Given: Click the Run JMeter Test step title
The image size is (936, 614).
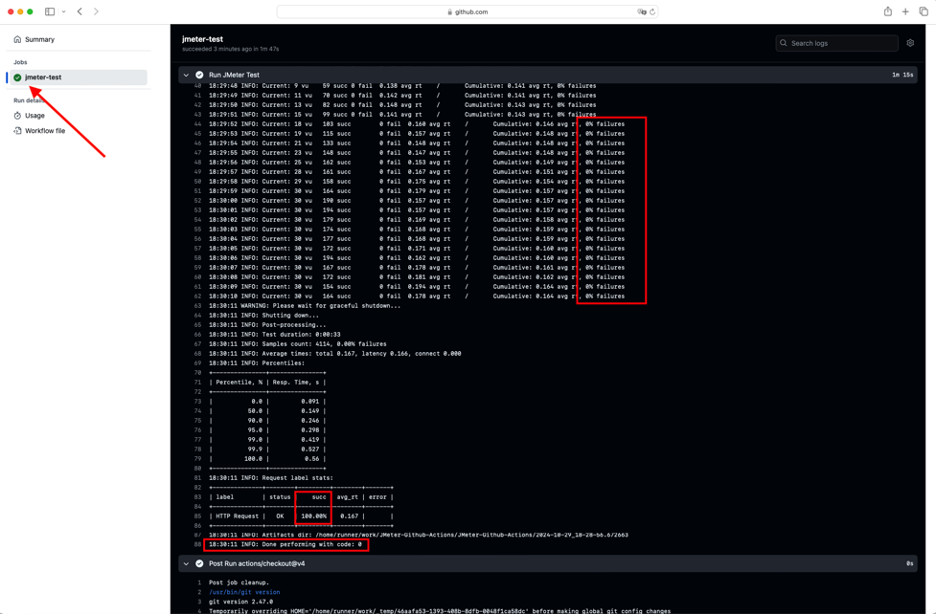Looking at the screenshot, I should [234, 75].
